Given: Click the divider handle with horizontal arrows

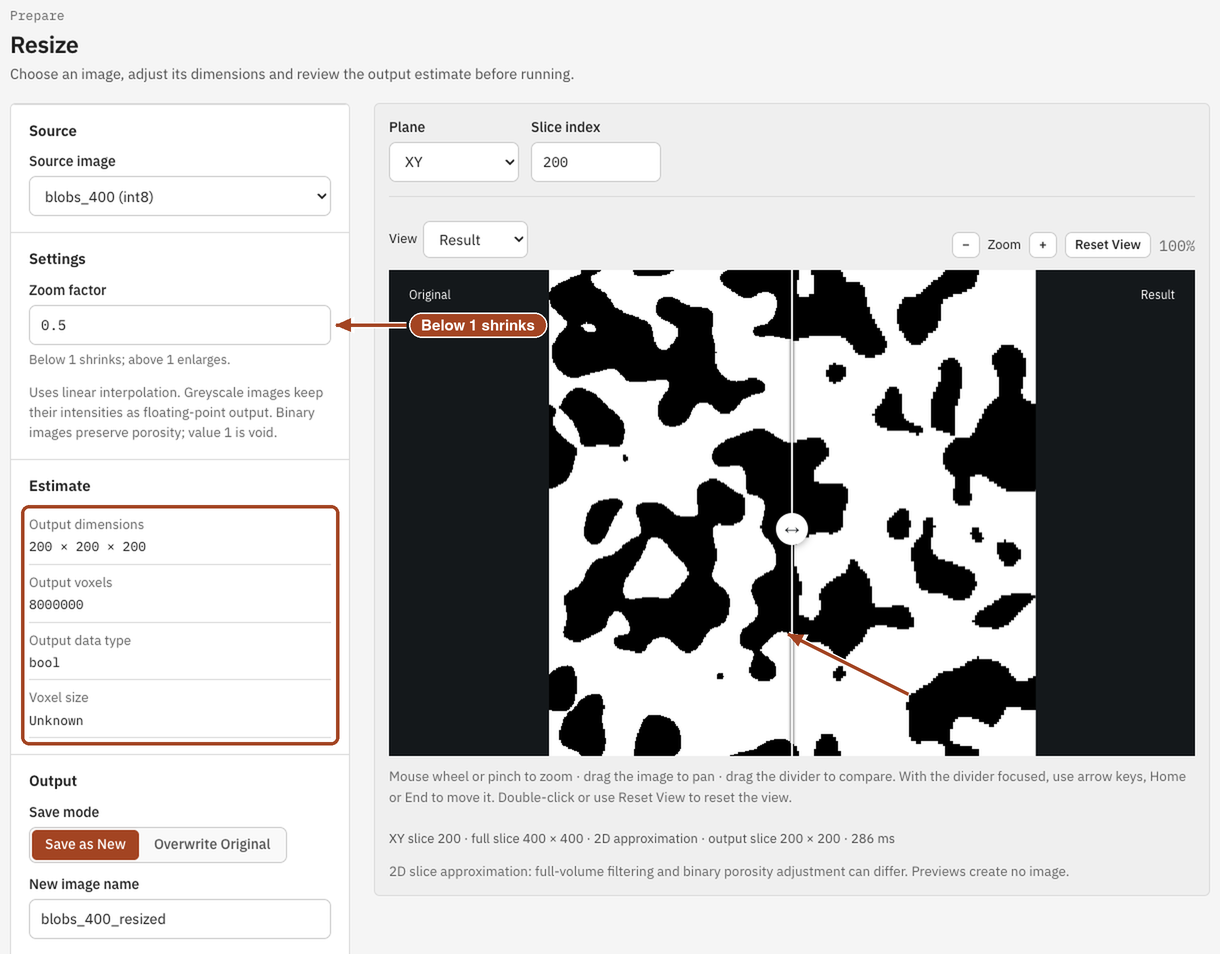Looking at the screenshot, I should tap(792, 529).
